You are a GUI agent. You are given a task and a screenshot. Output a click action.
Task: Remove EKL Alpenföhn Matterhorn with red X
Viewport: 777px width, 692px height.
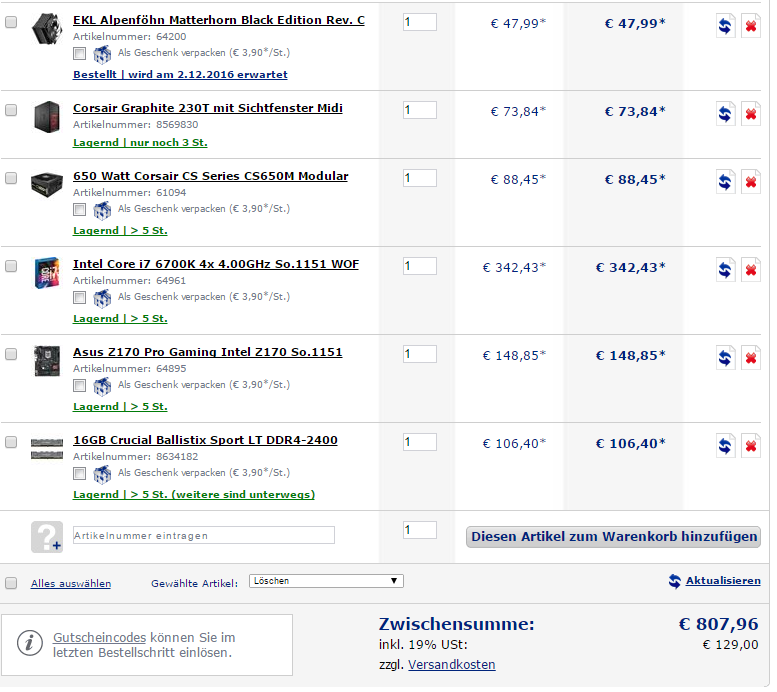pos(751,26)
